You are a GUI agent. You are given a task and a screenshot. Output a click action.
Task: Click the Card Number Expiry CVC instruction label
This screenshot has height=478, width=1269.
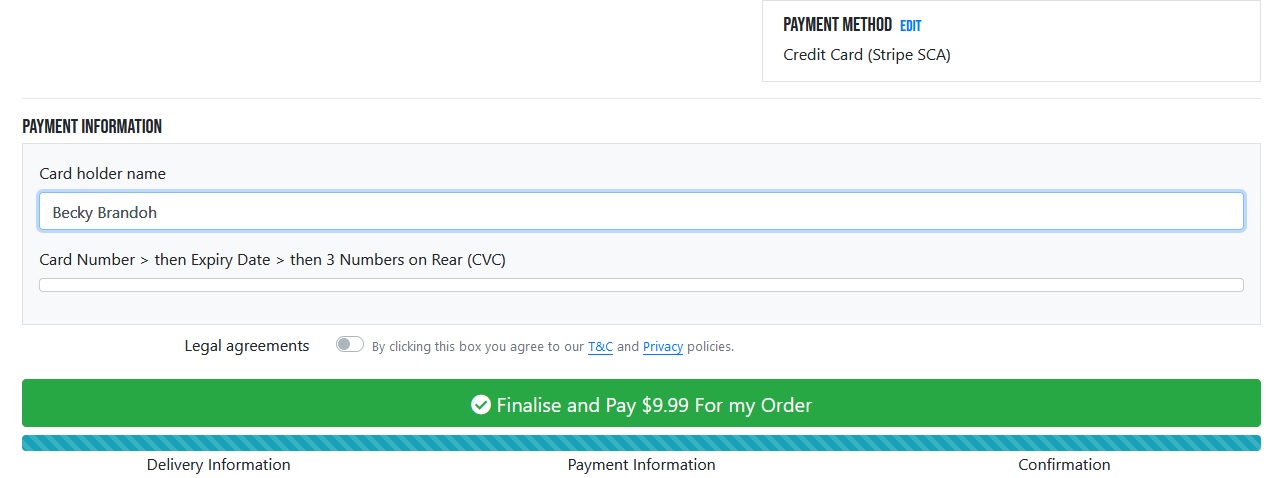(x=272, y=260)
